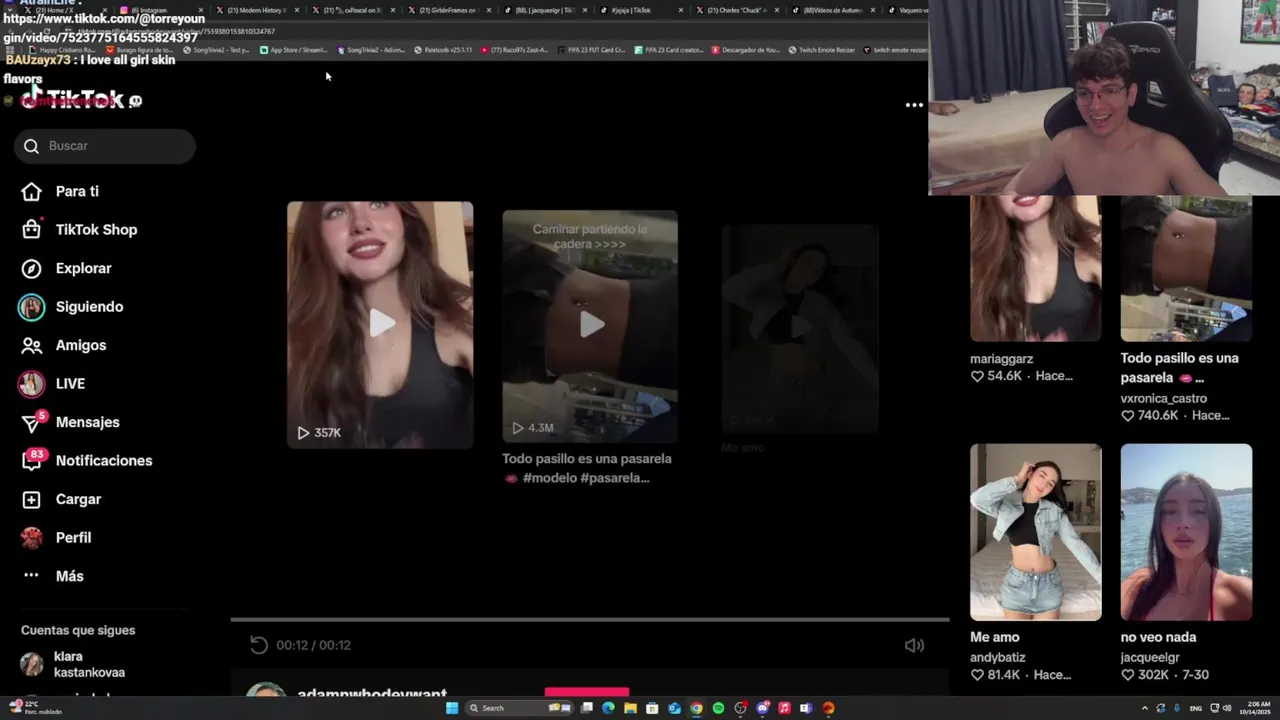Visit the jacqueelgr profile name

click(x=1150, y=657)
